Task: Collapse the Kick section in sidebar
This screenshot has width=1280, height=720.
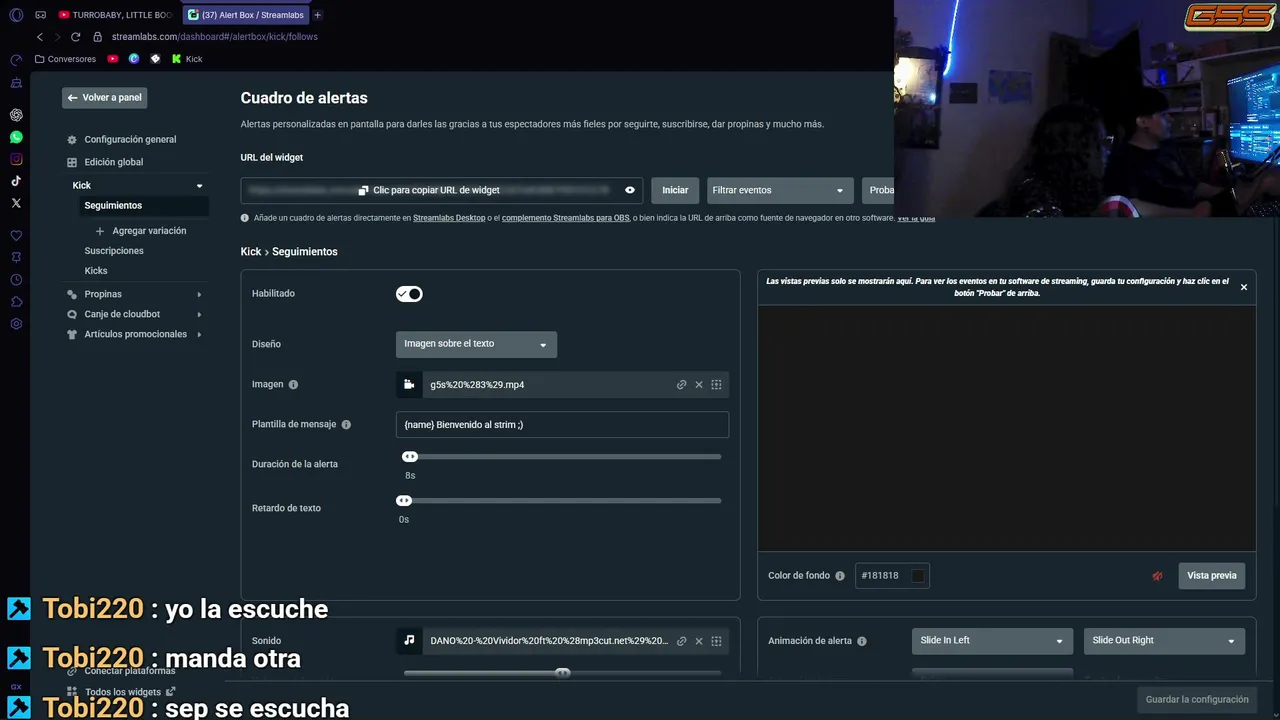Action: [199, 186]
